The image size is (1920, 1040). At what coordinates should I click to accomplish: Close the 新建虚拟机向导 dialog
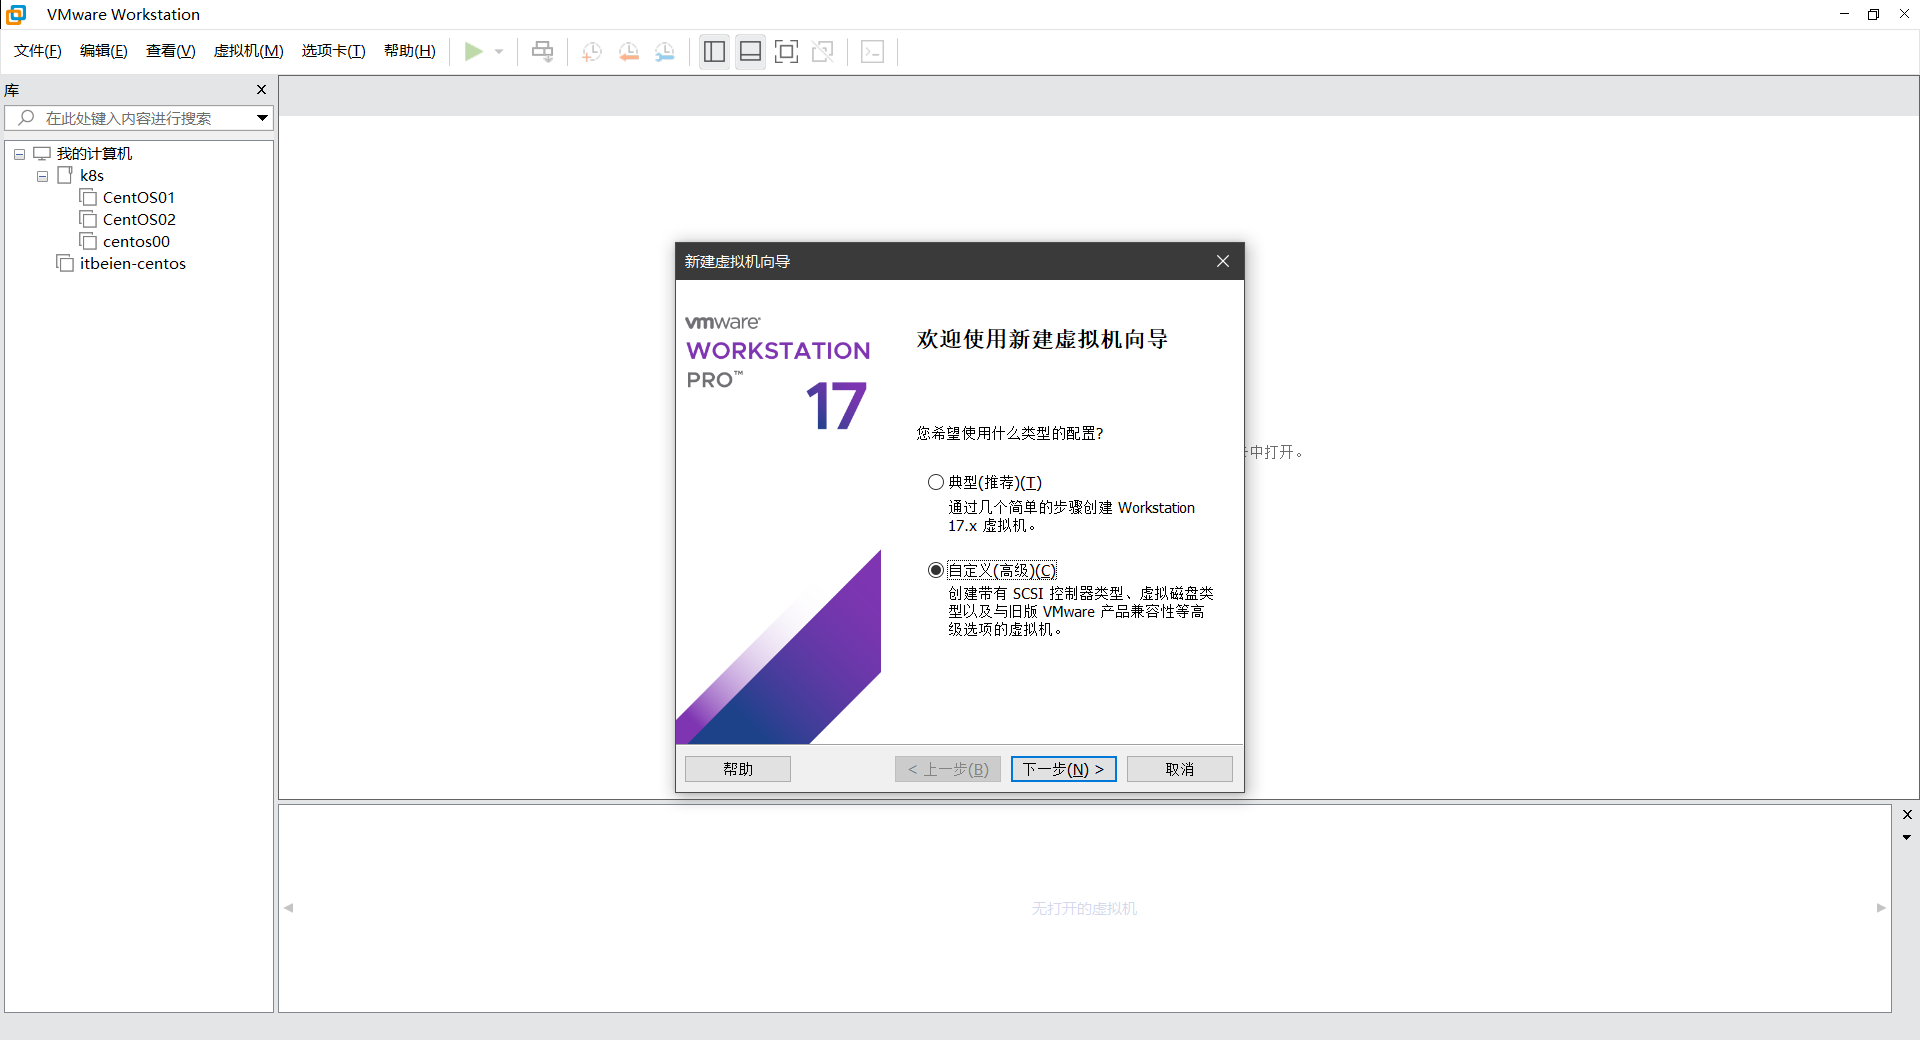(1223, 261)
